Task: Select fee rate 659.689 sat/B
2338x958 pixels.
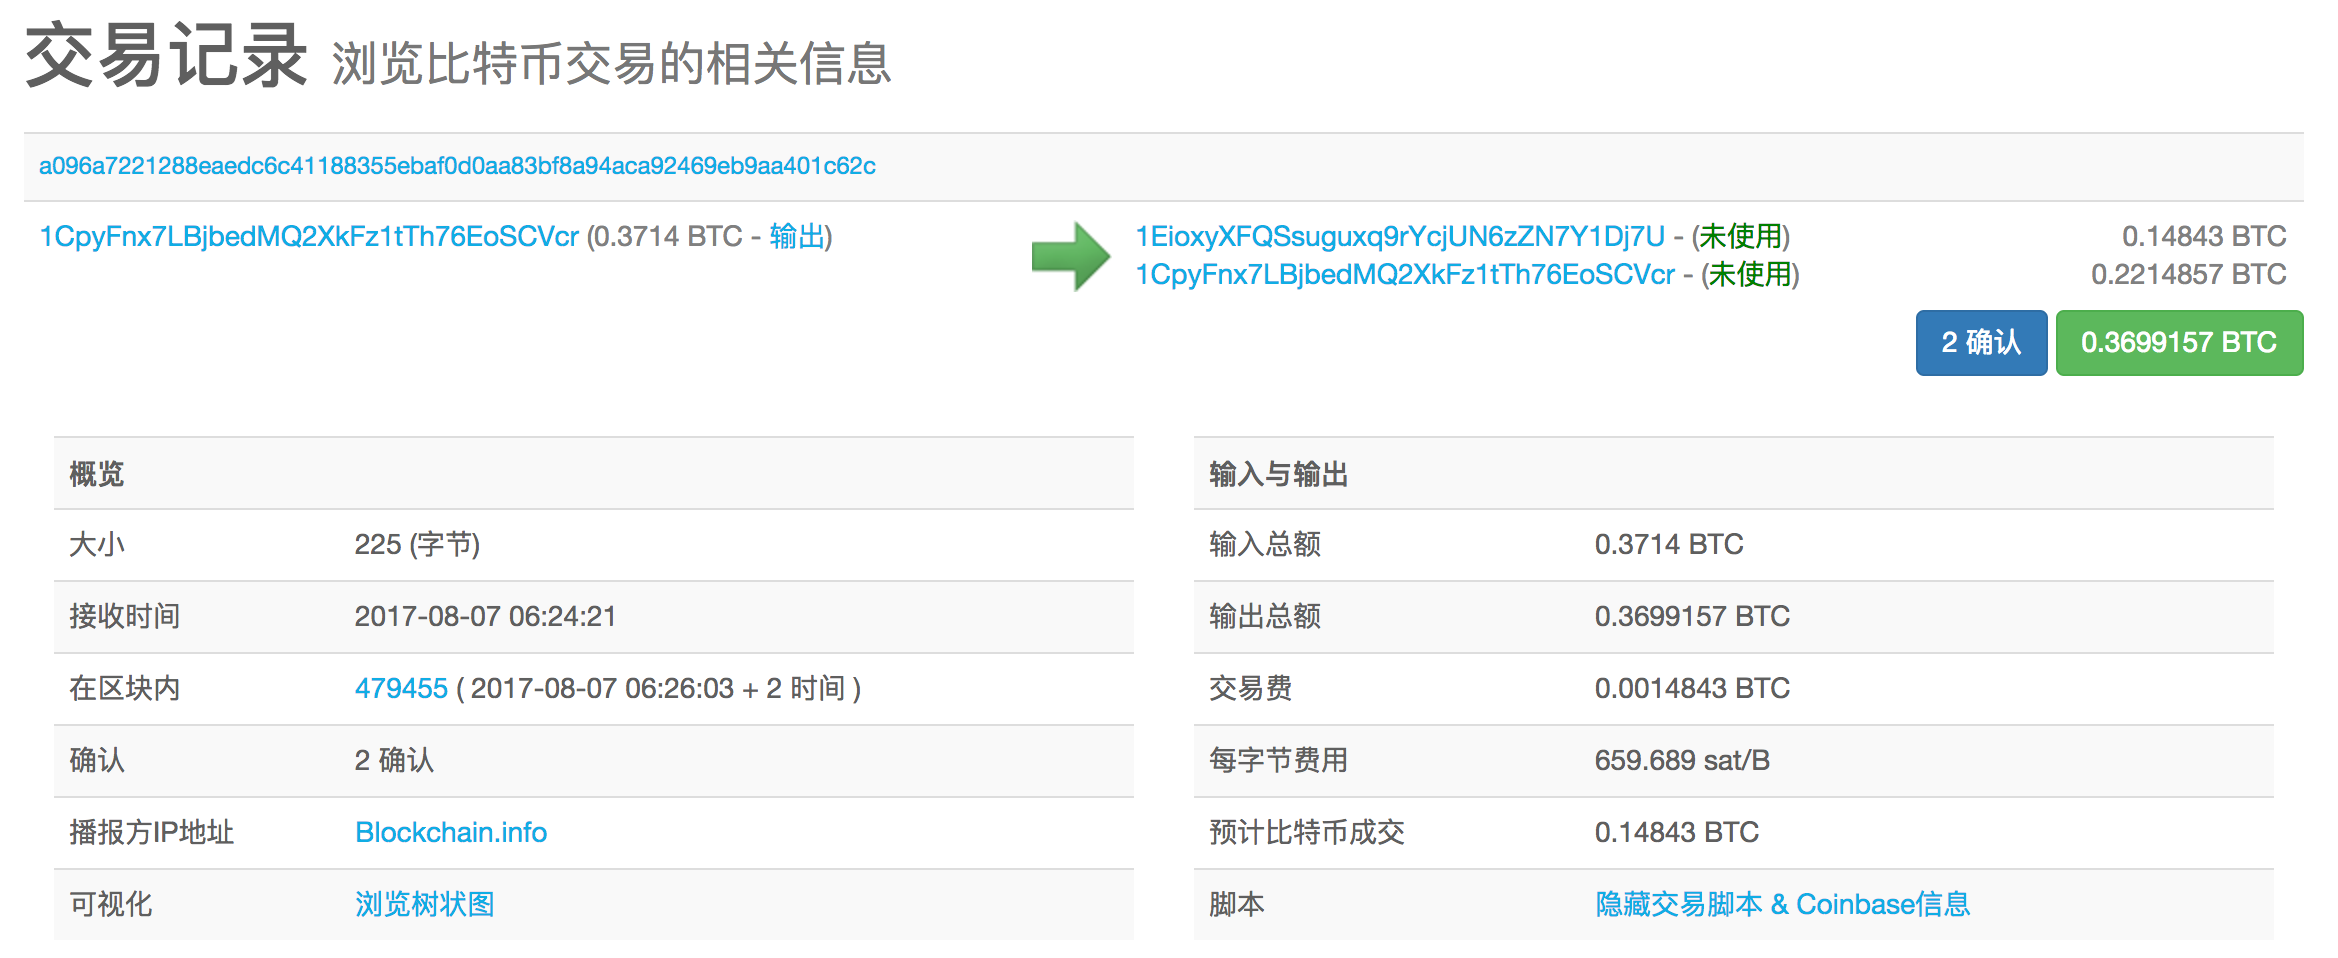Action: point(1682,761)
